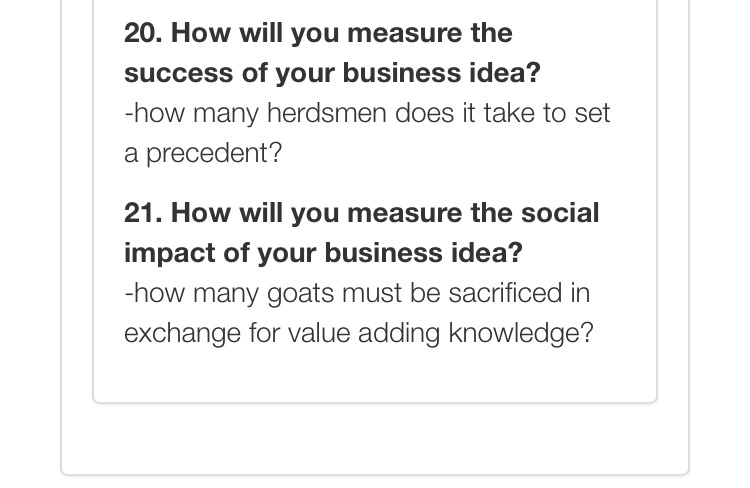Click the answer about herdsmen setting a precedent
This screenshot has height=488, width=750.
(366, 133)
